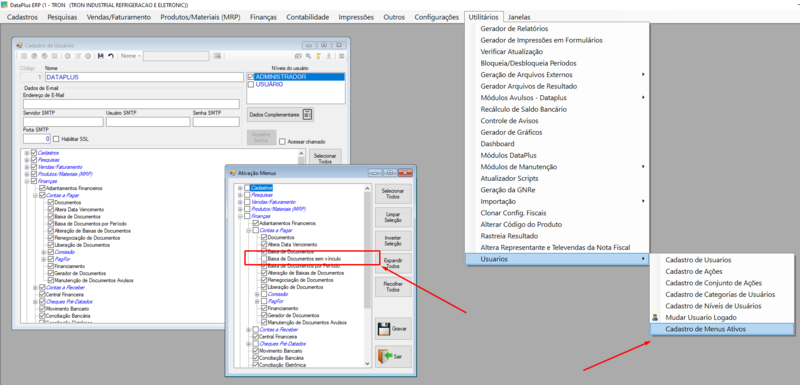Open the Janelas menu
800x385 pixels.
[x=519, y=17]
